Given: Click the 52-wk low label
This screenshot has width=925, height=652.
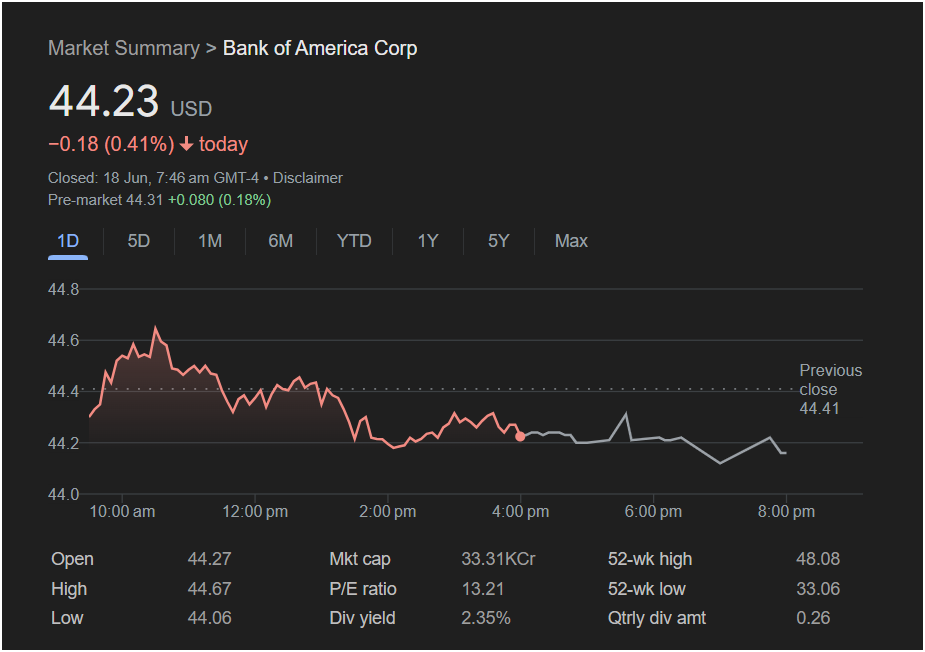Looking at the screenshot, I should [x=647, y=589].
